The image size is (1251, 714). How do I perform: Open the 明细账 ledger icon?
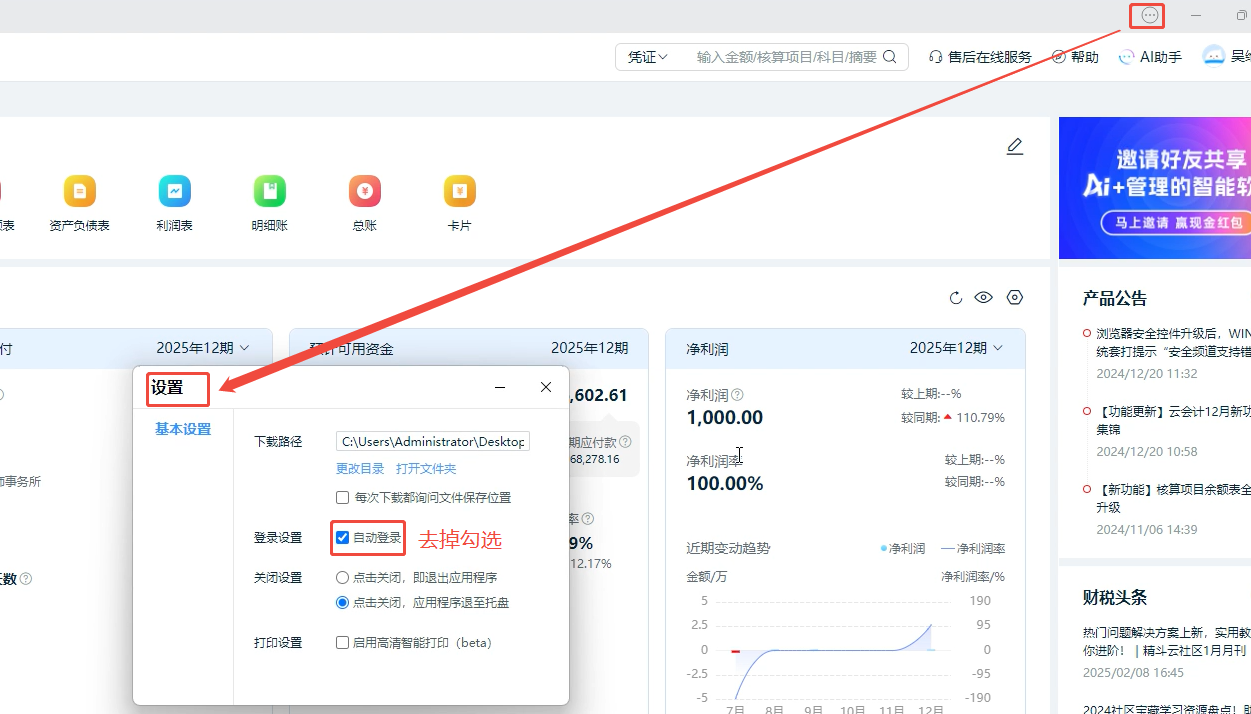(x=269, y=191)
